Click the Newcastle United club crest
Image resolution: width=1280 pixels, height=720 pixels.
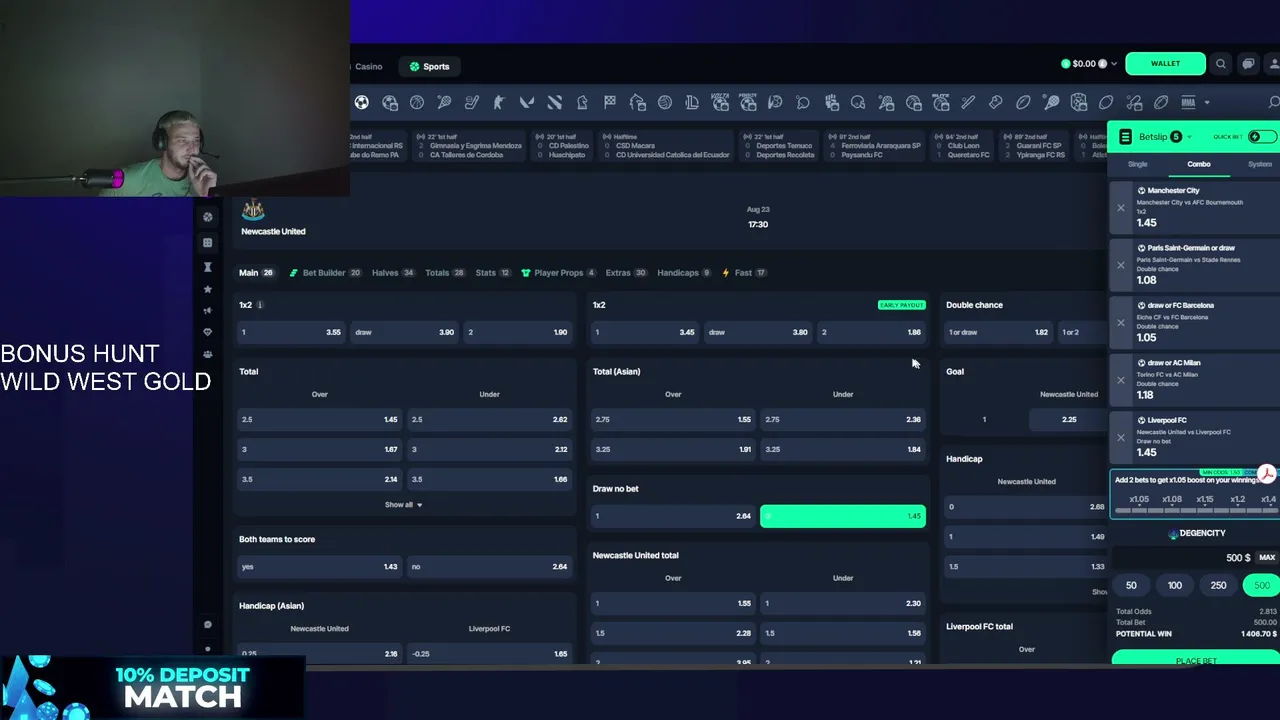[x=253, y=210]
